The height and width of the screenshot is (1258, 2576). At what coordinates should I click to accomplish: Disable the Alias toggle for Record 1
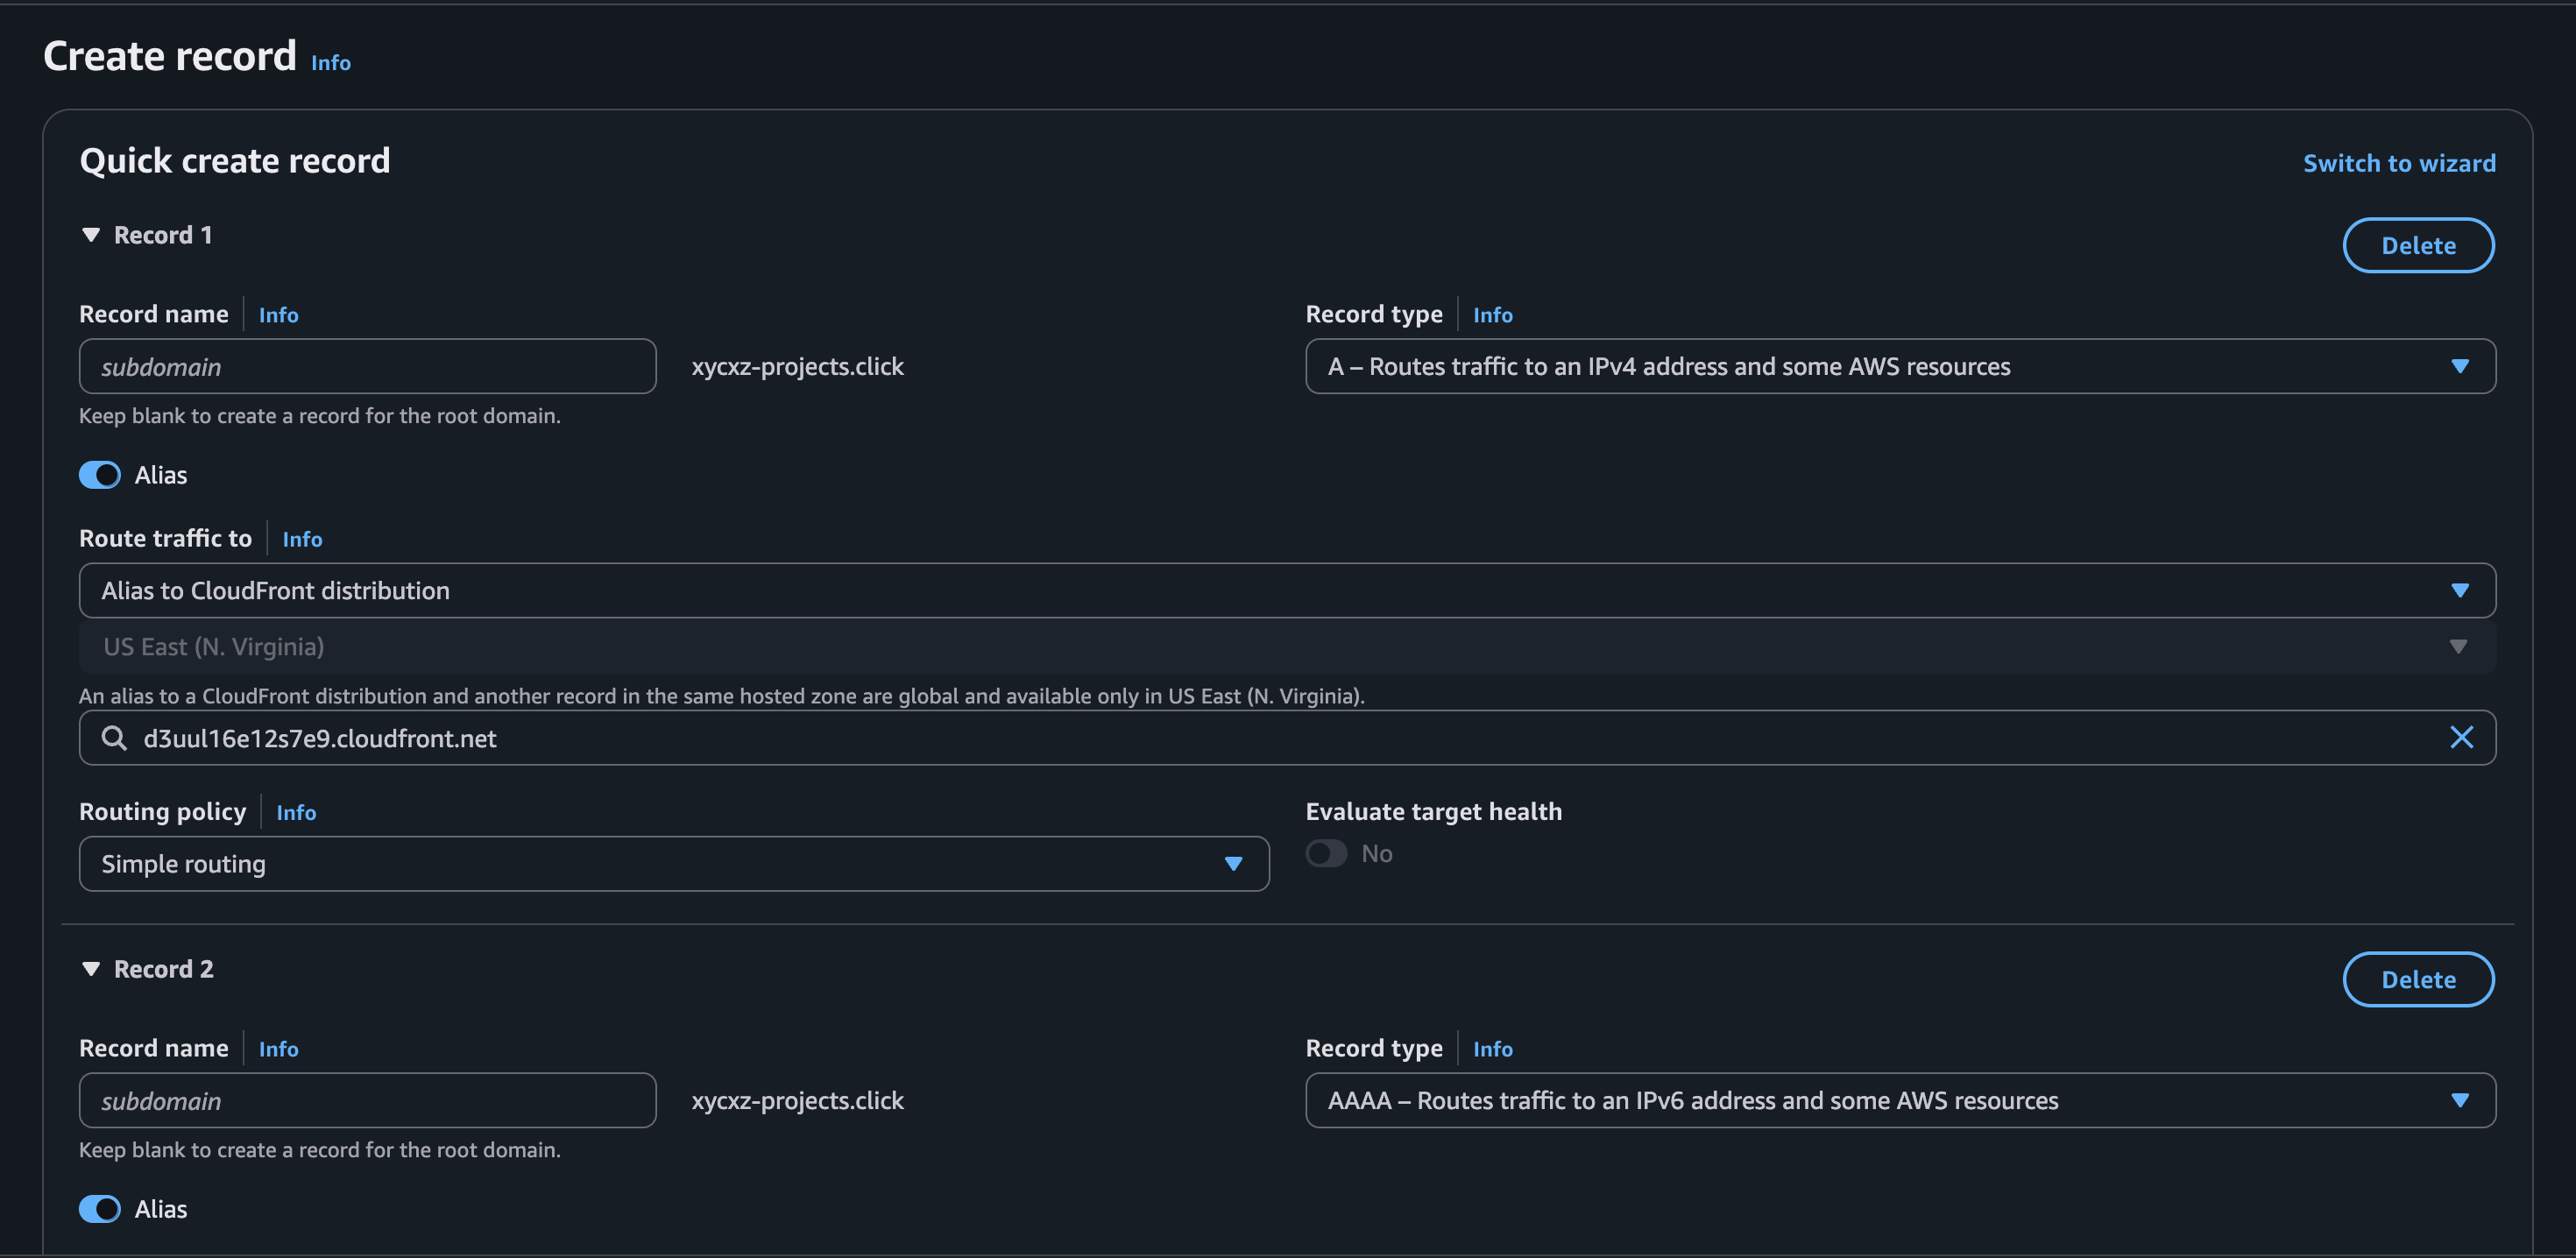[x=100, y=475]
